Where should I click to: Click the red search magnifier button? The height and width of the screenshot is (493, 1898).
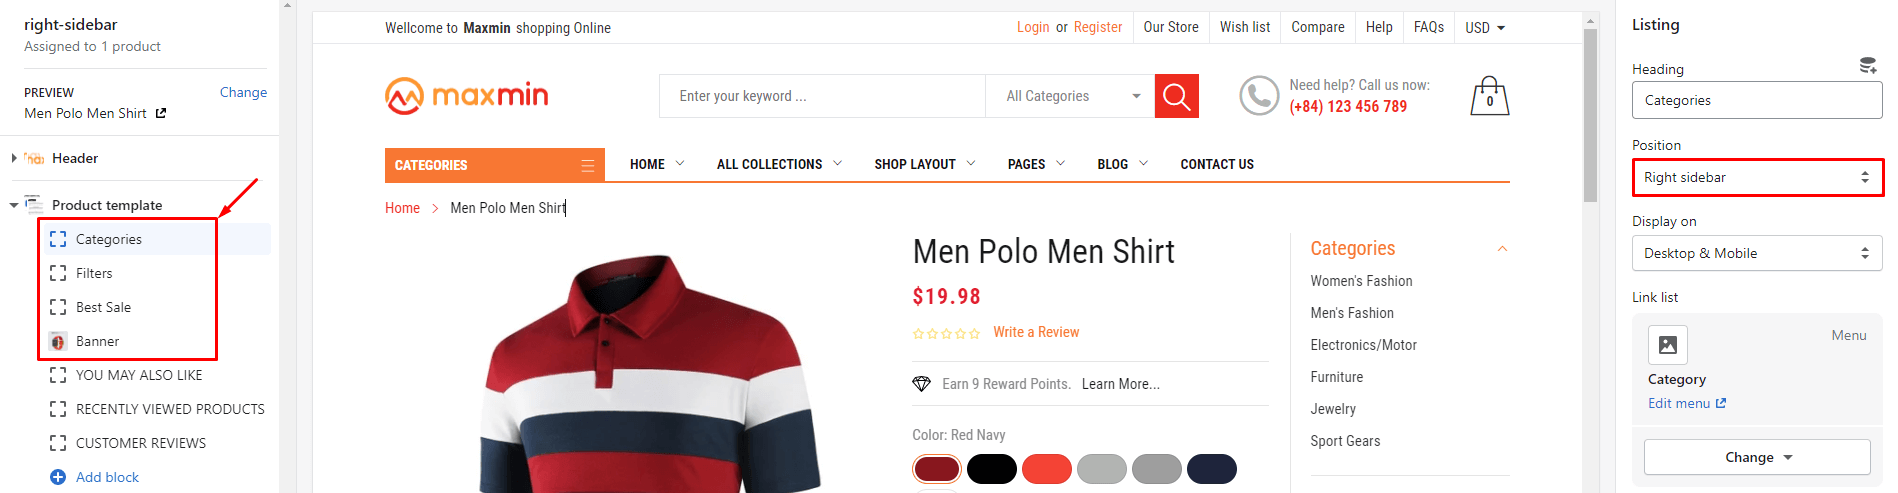click(1176, 96)
